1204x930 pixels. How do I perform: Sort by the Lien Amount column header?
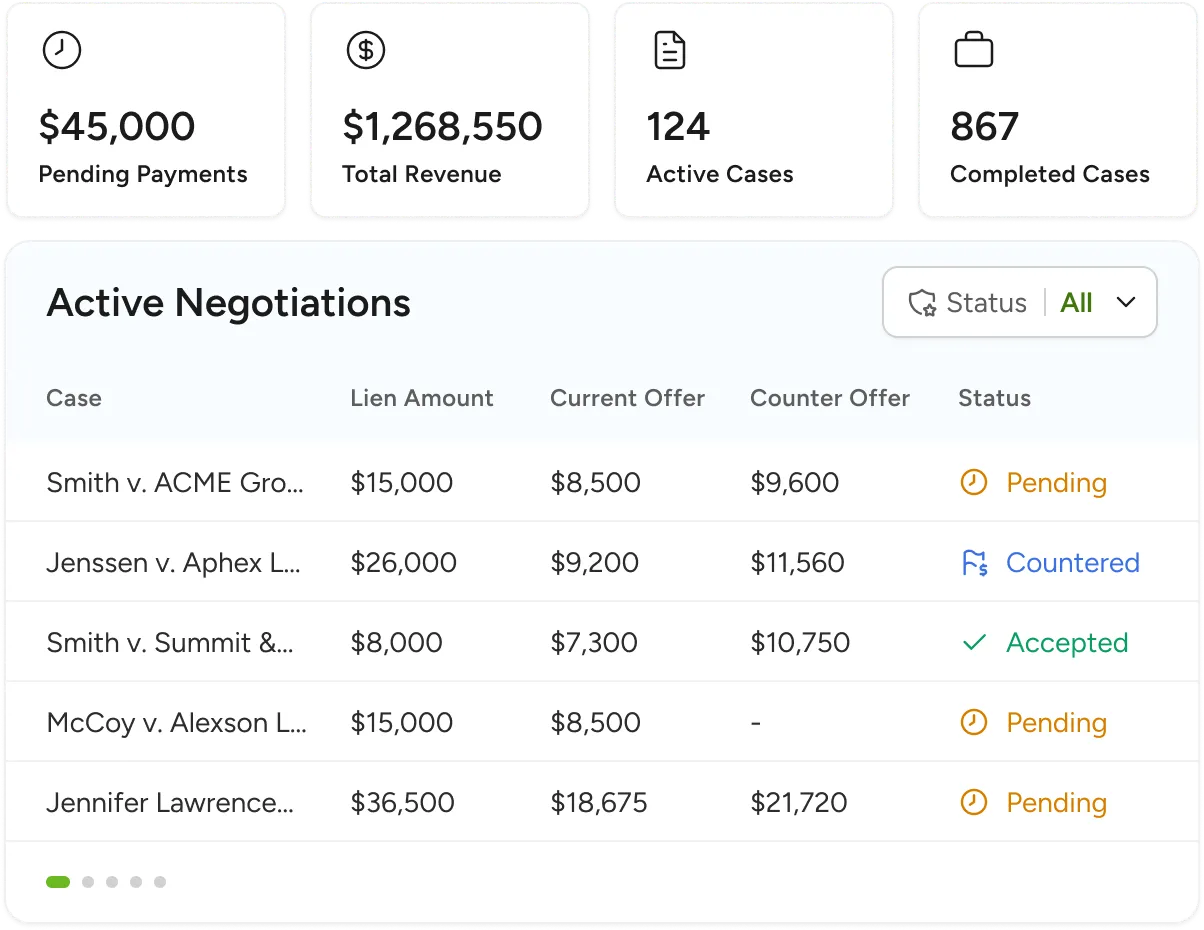point(421,398)
